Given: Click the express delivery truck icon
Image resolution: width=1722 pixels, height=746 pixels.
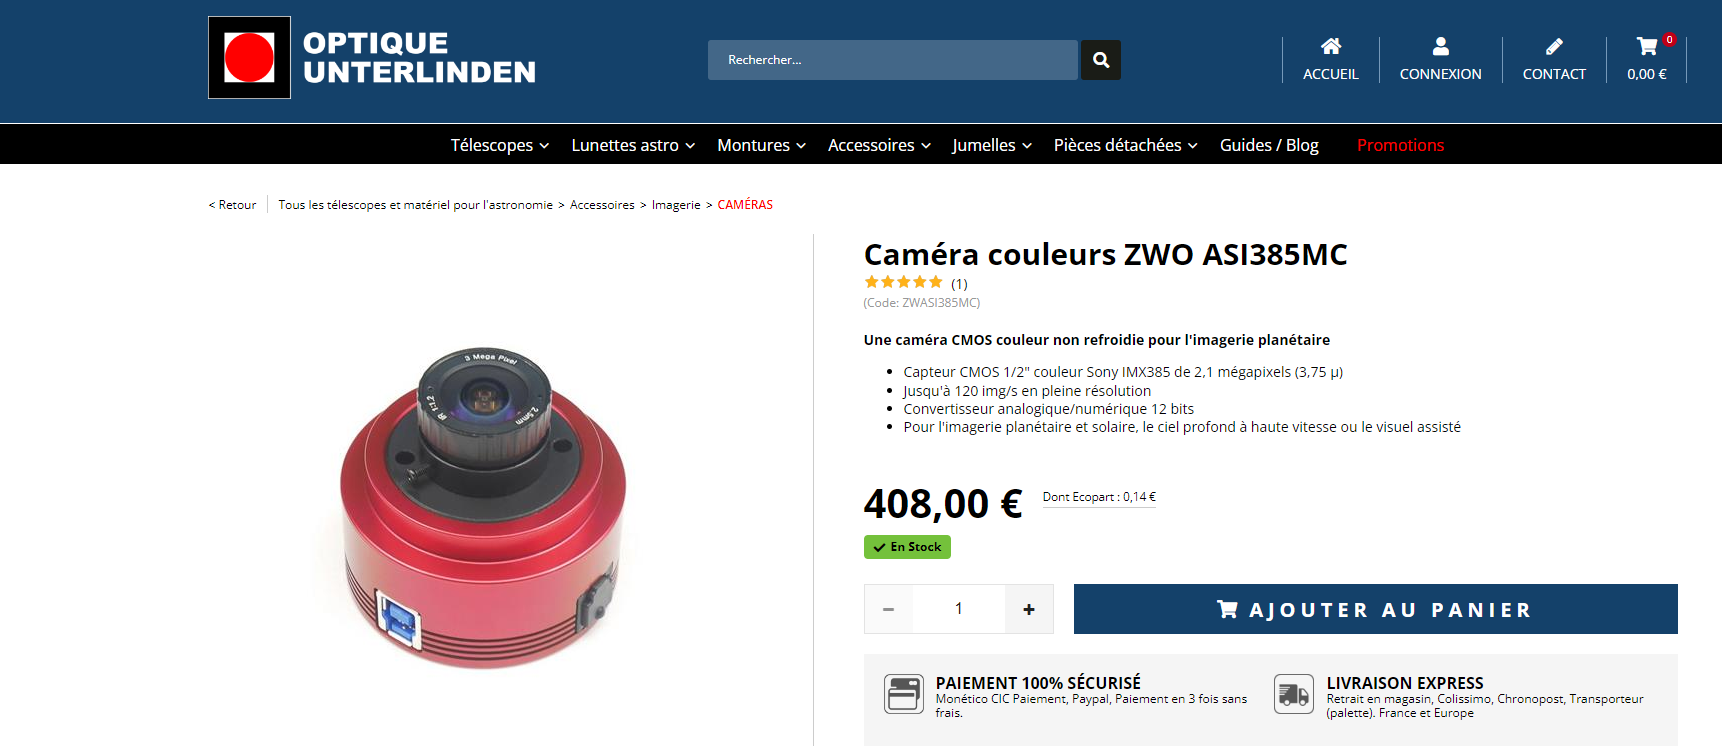Looking at the screenshot, I should coord(1294,693).
